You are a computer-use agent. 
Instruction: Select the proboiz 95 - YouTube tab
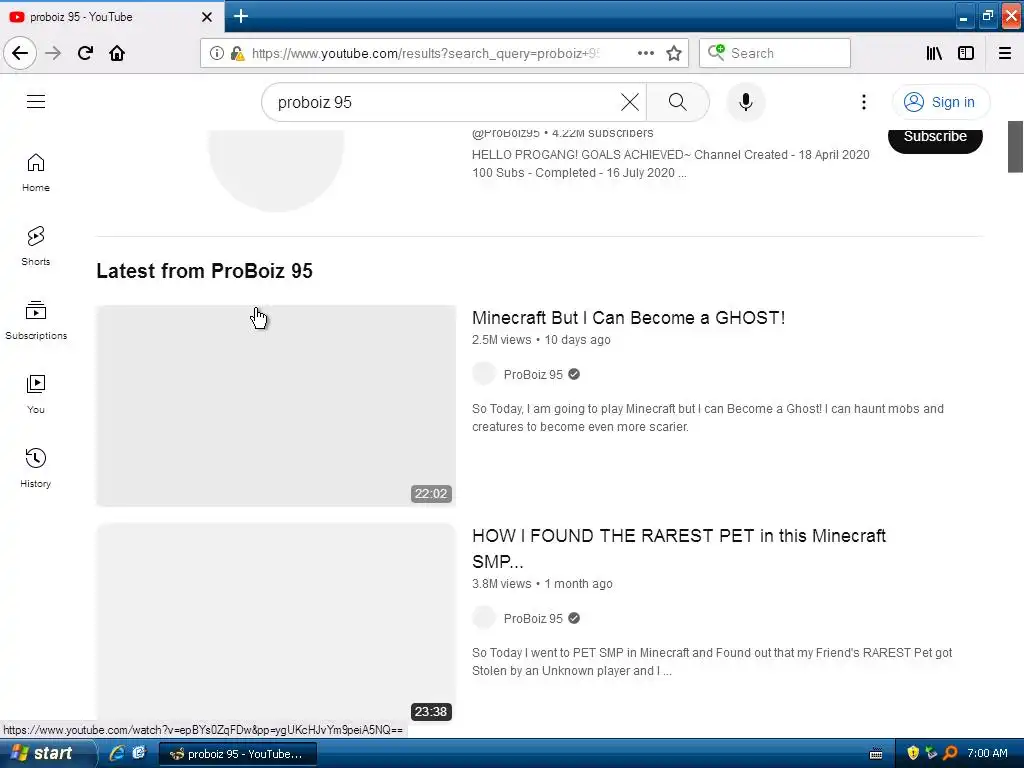111,17
